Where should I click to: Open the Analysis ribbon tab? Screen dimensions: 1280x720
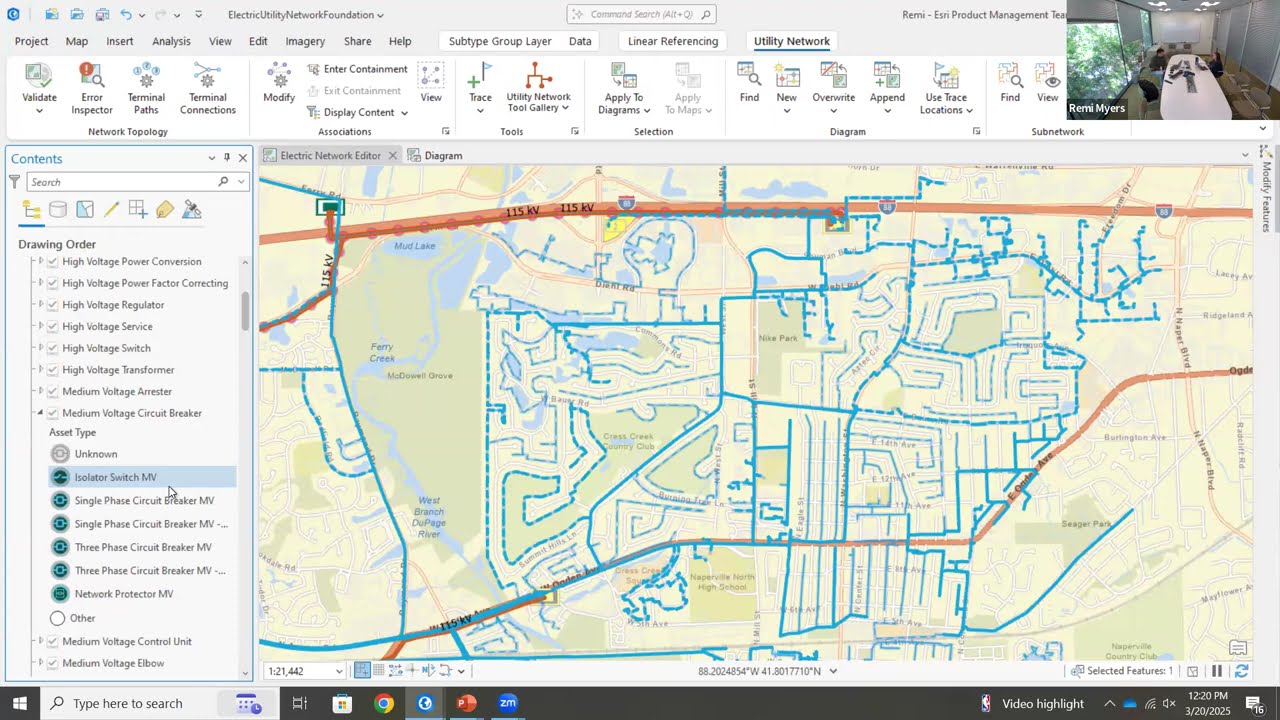pos(171,41)
